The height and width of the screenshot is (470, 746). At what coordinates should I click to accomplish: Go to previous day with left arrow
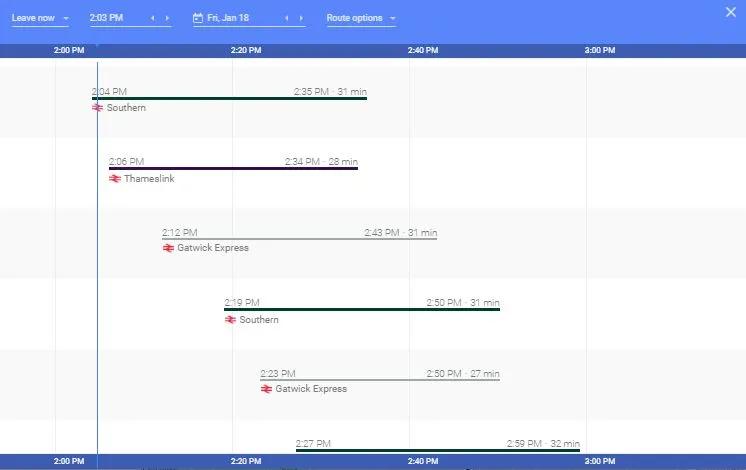tap(286, 18)
